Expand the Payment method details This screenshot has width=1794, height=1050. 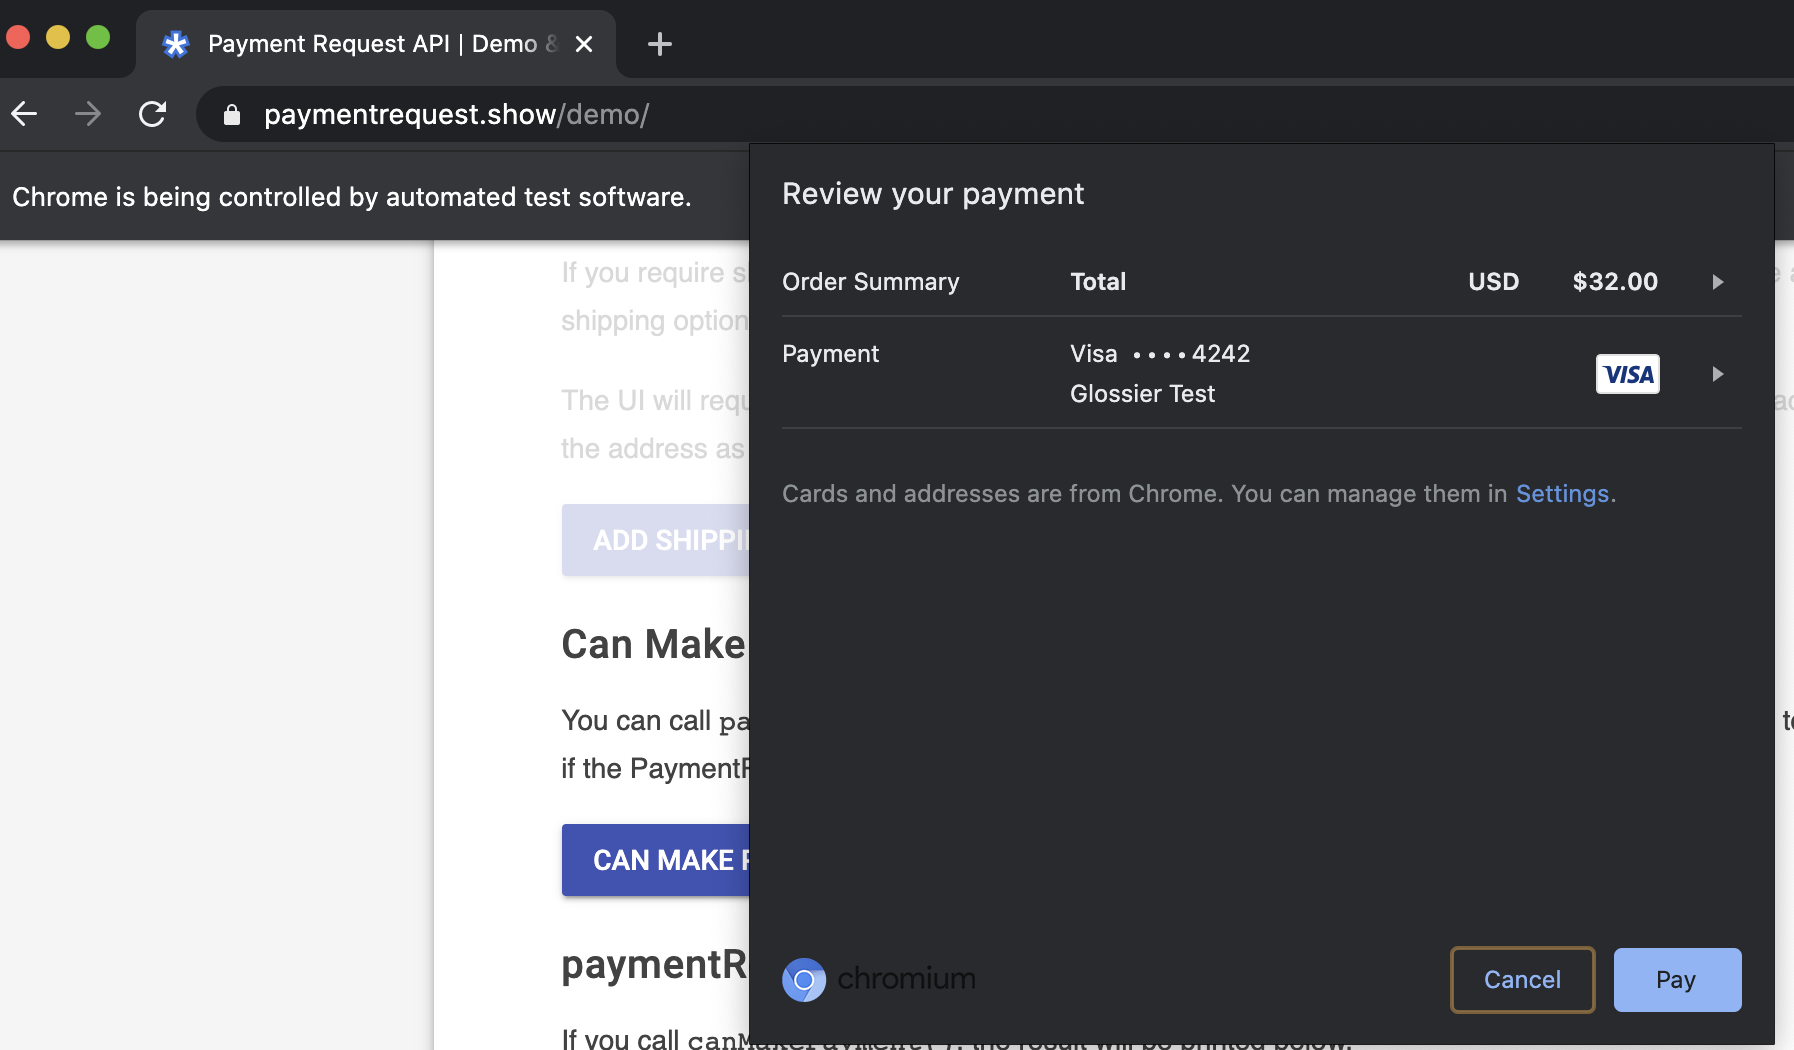(x=1718, y=374)
